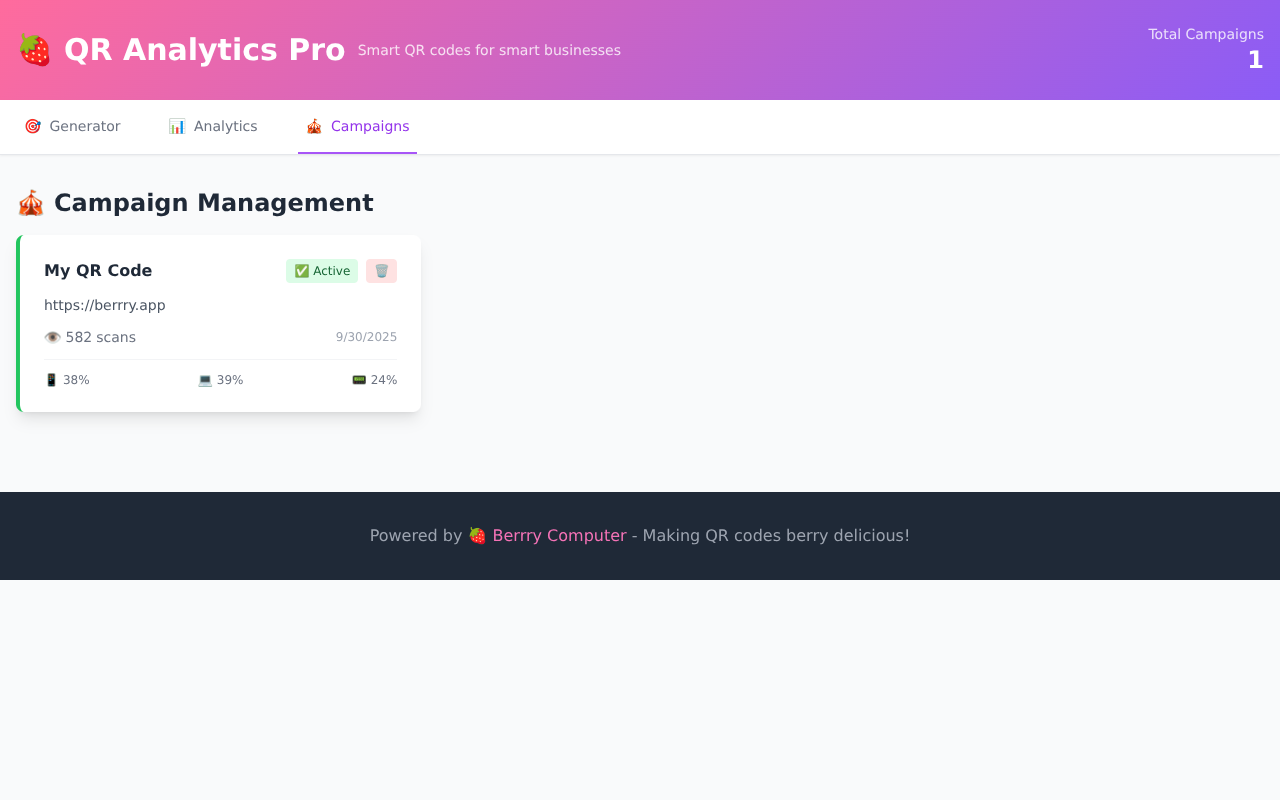This screenshot has width=1280, height=800.
Task: Open the Analytics tab
Action: click(213, 126)
